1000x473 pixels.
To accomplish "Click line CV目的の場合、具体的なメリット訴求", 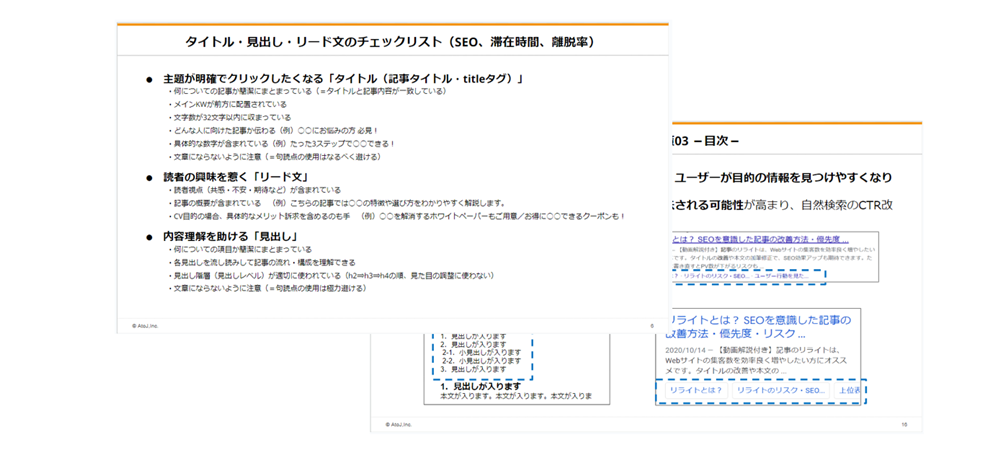I will click(397, 217).
